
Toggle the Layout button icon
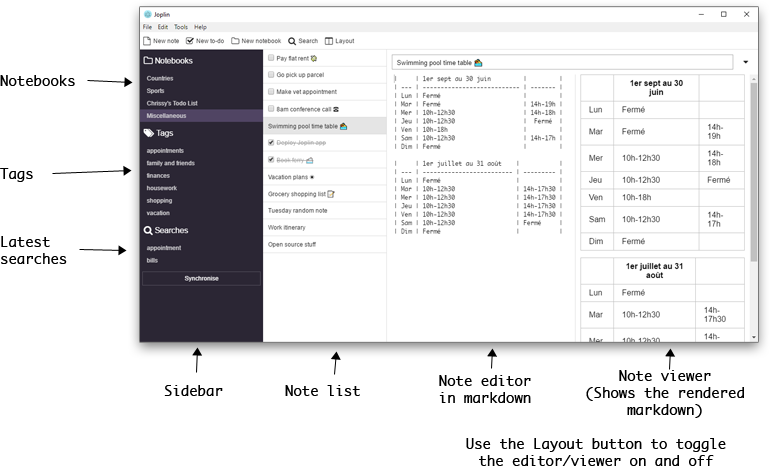coord(329,41)
